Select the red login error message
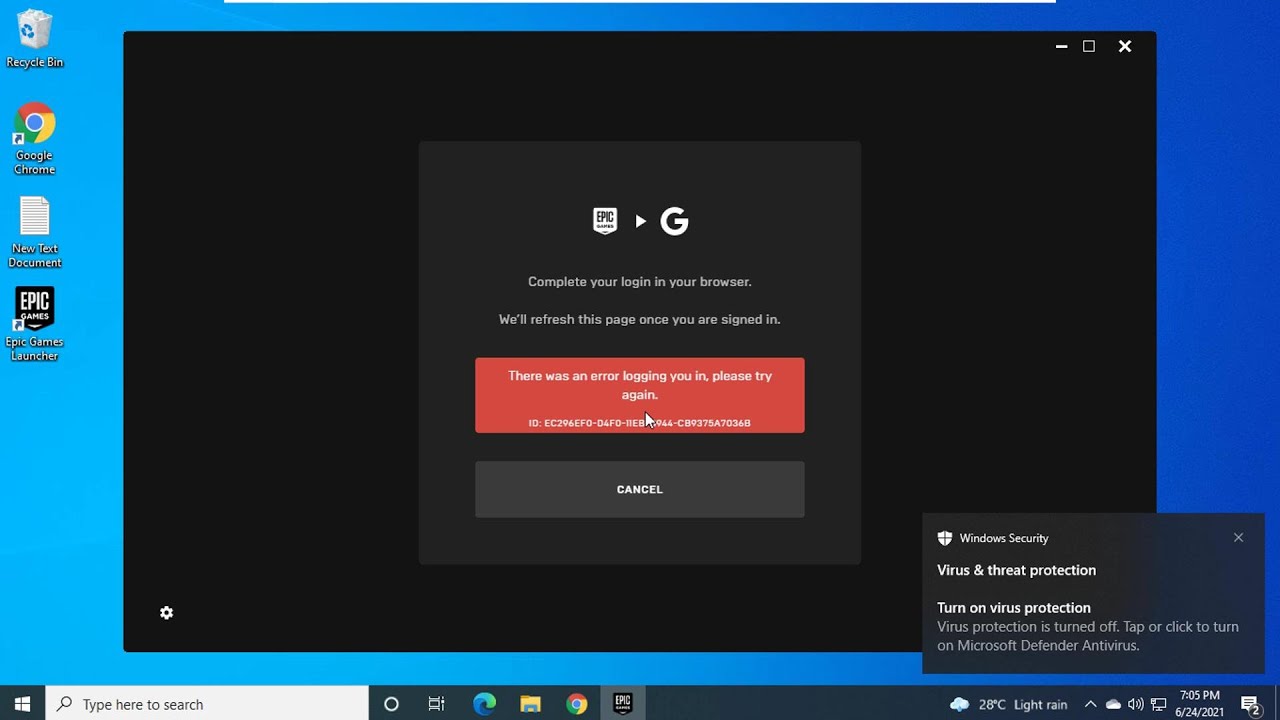This screenshot has height=720, width=1280. click(639, 395)
